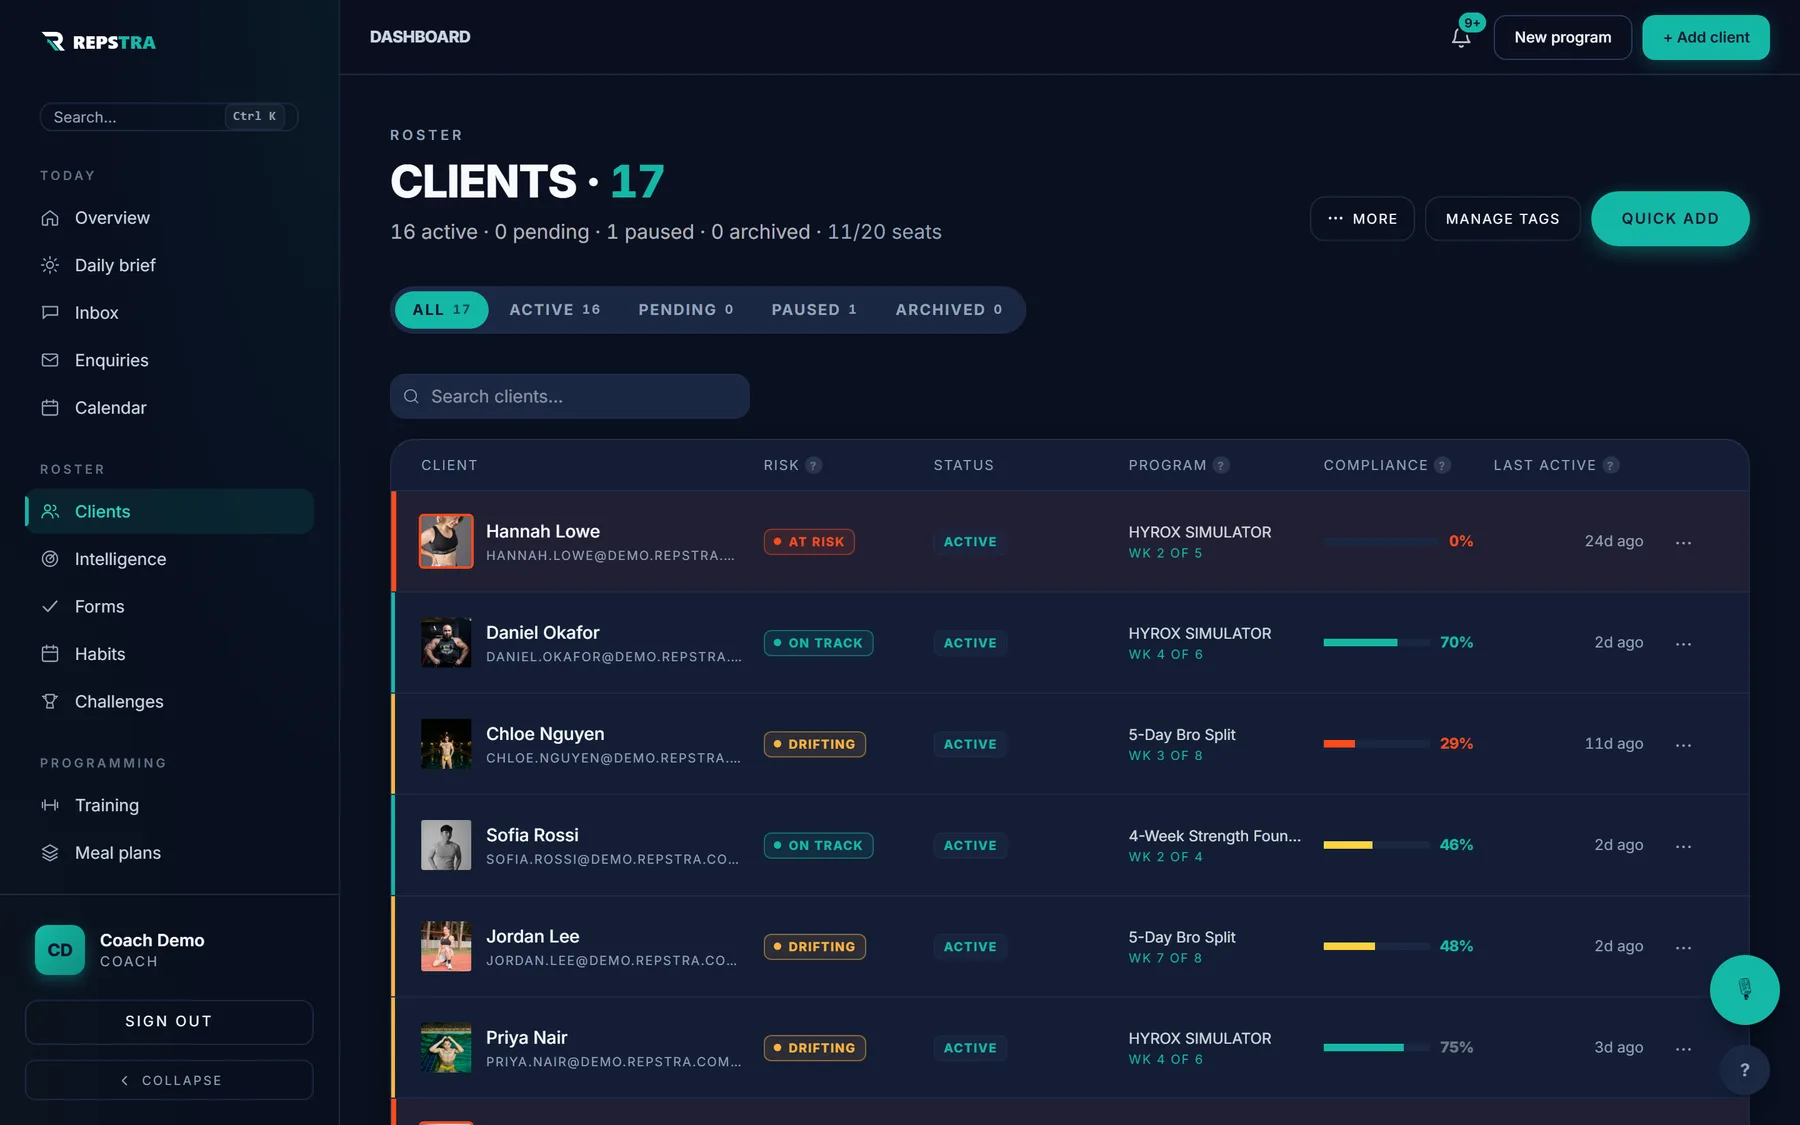Click Chloe Nguyen's 29% compliance bar

1376,743
